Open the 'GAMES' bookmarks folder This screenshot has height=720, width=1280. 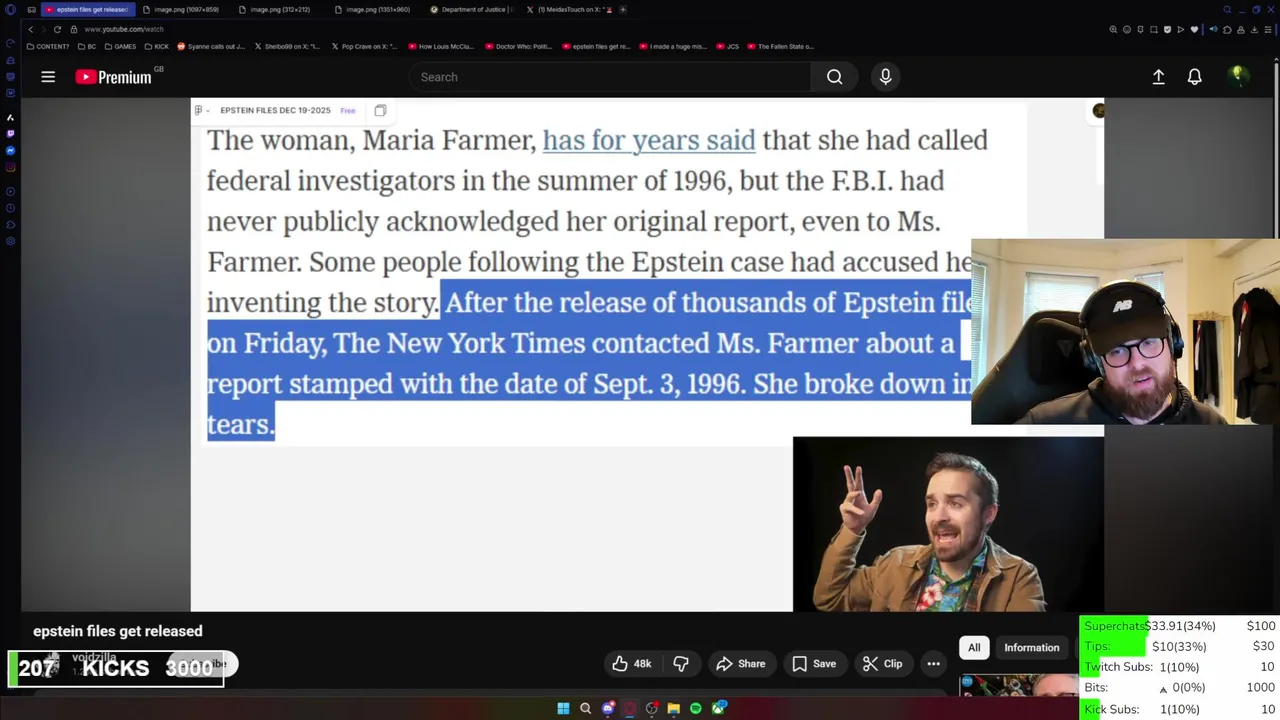(x=120, y=46)
